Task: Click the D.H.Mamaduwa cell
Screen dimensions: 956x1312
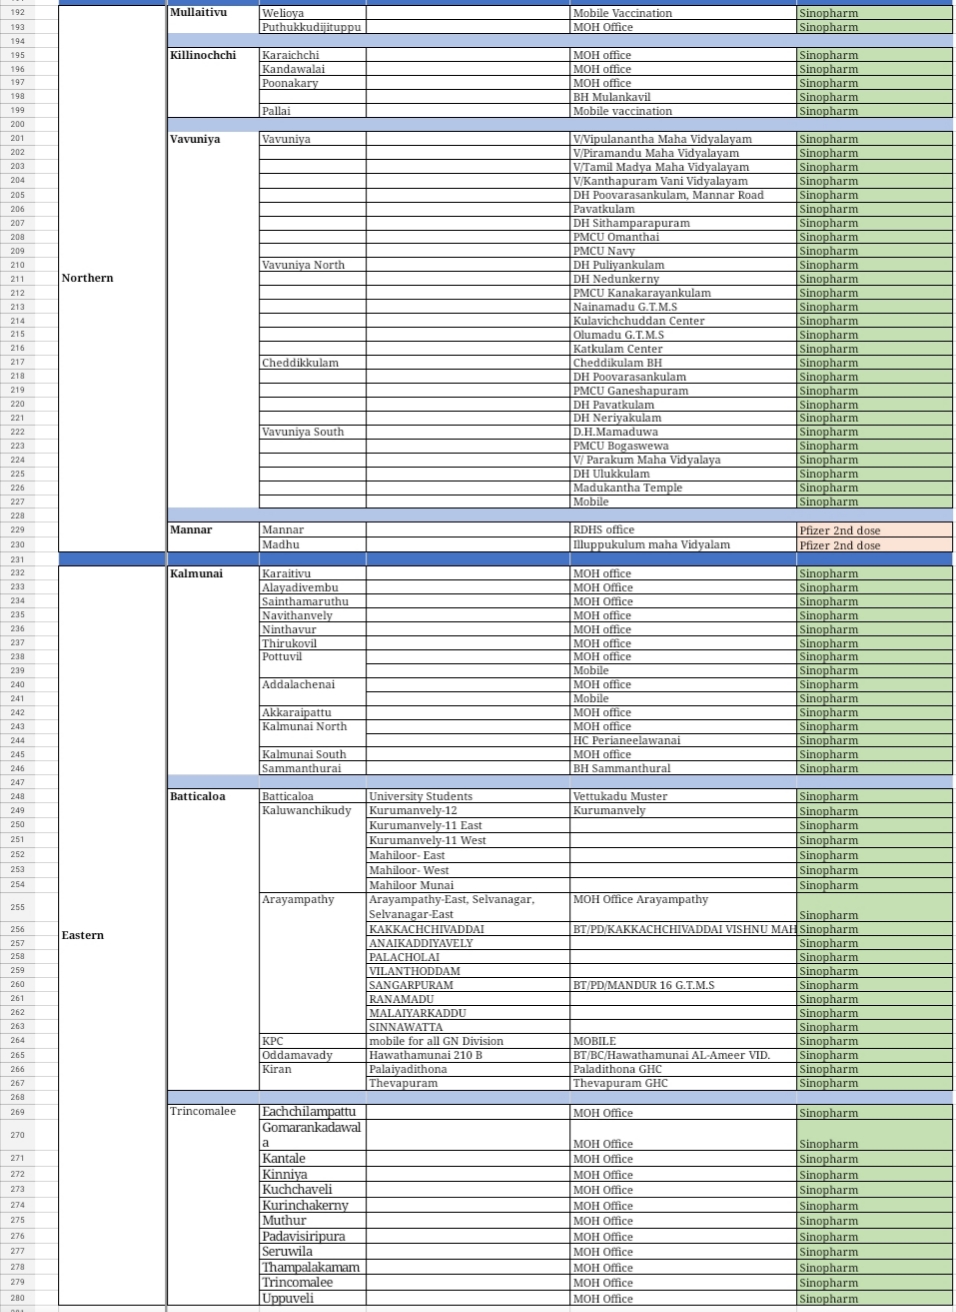Action: [x=683, y=432]
